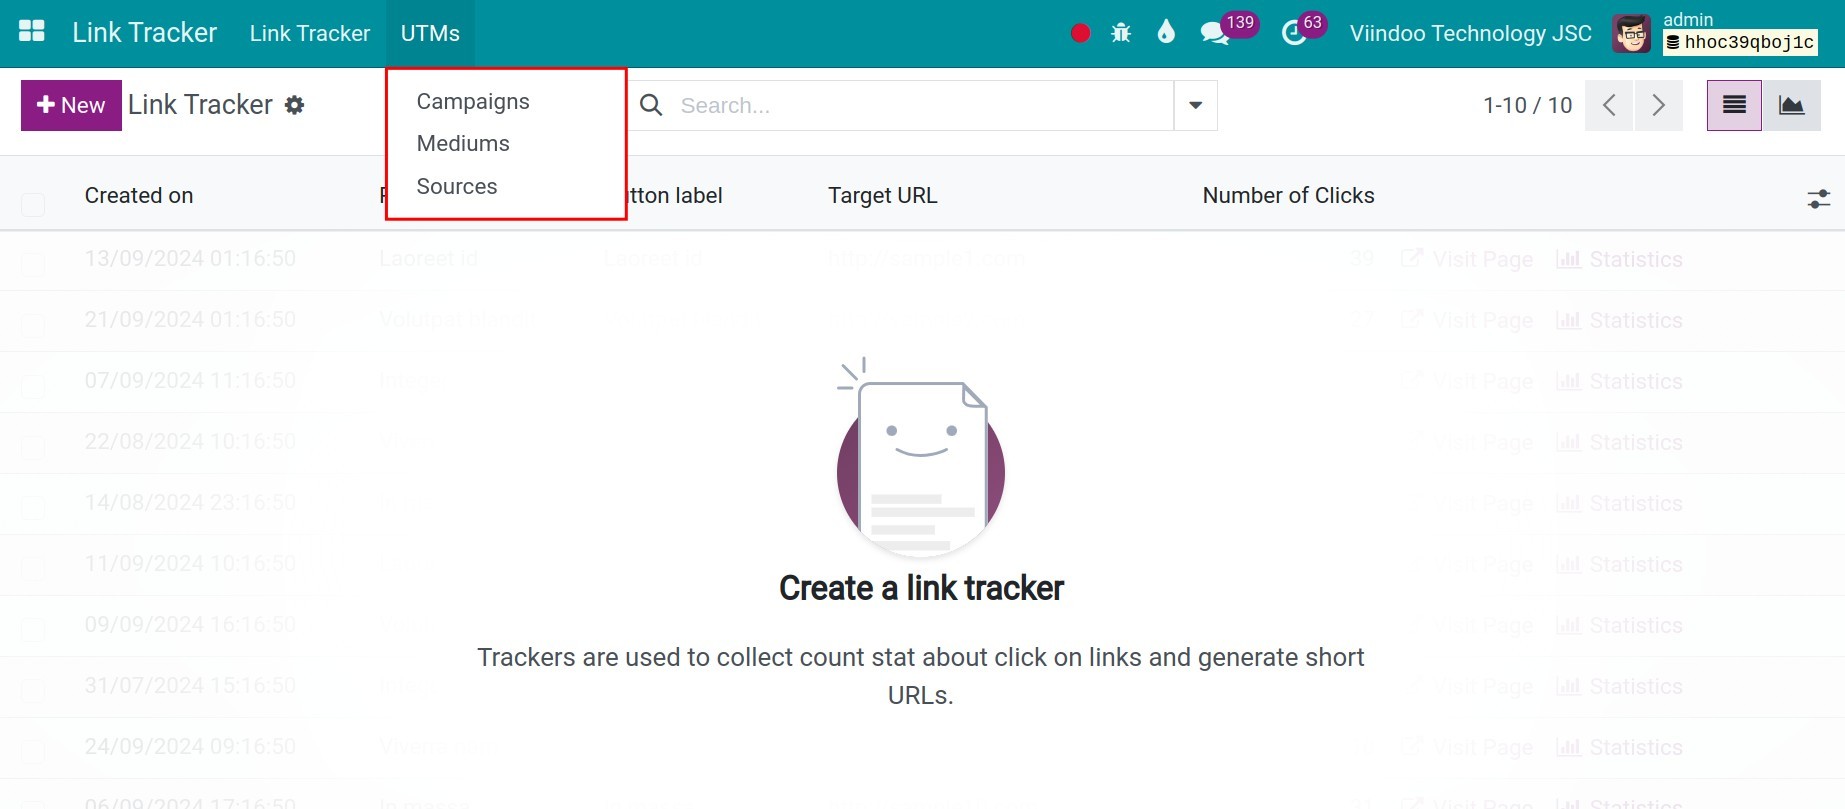Select Mediums from UTMs dropdown
The image size is (1845, 809).
pos(463,143)
